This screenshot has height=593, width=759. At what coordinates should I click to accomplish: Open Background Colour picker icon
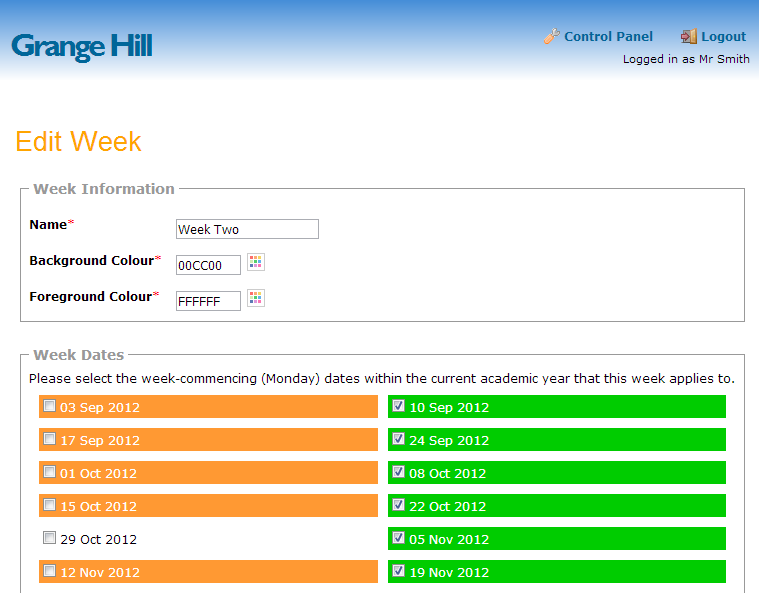pyautogui.click(x=256, y=263)
